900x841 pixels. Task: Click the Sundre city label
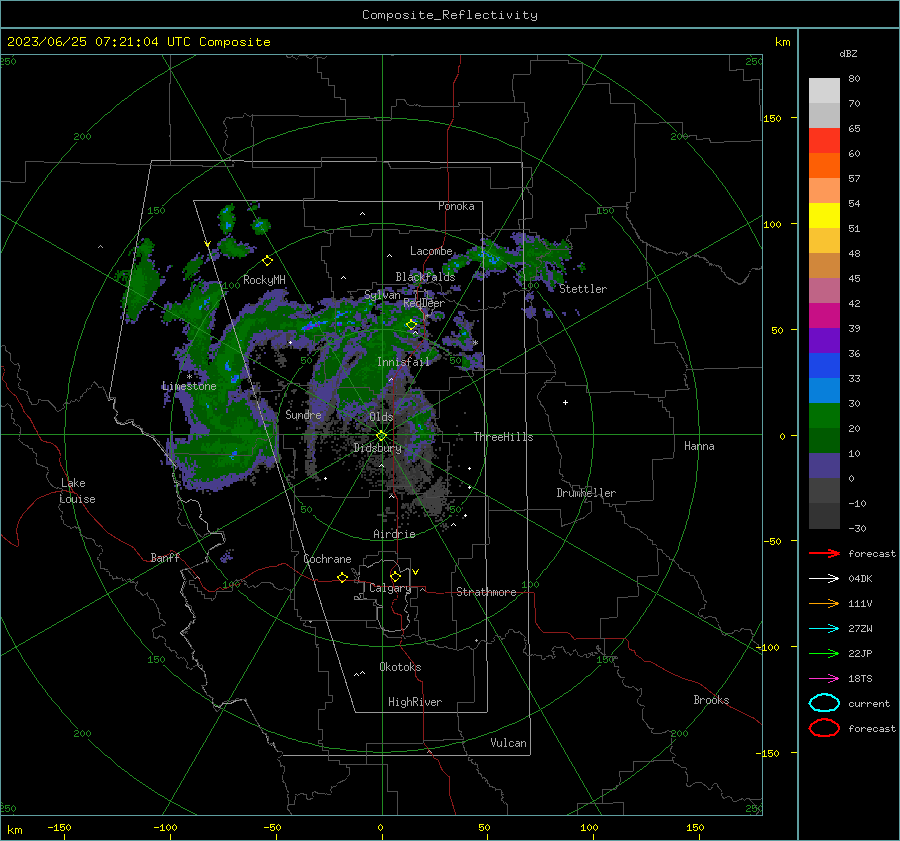[304, 414]
